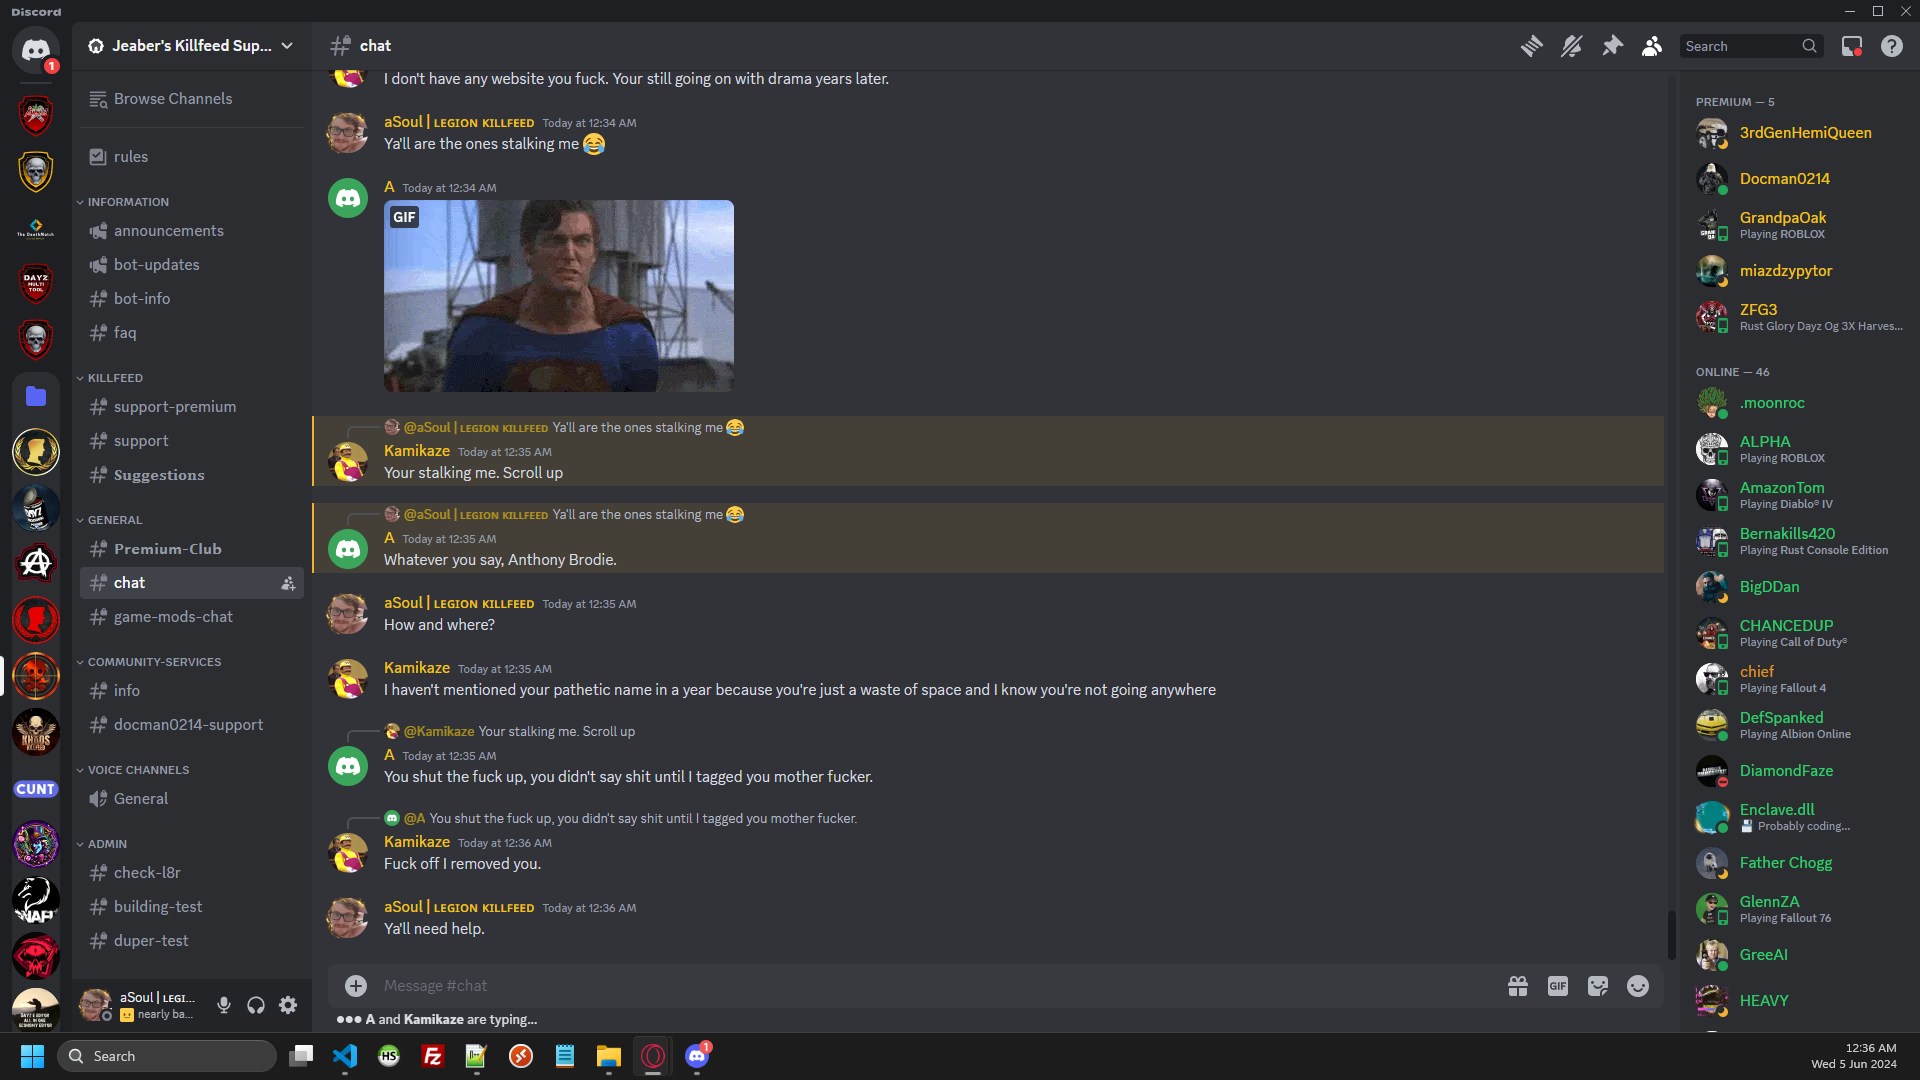Toggle headphone deafen in user panel
The height and width of the screenshot is (1080, 1920).
click(256, 1005)
